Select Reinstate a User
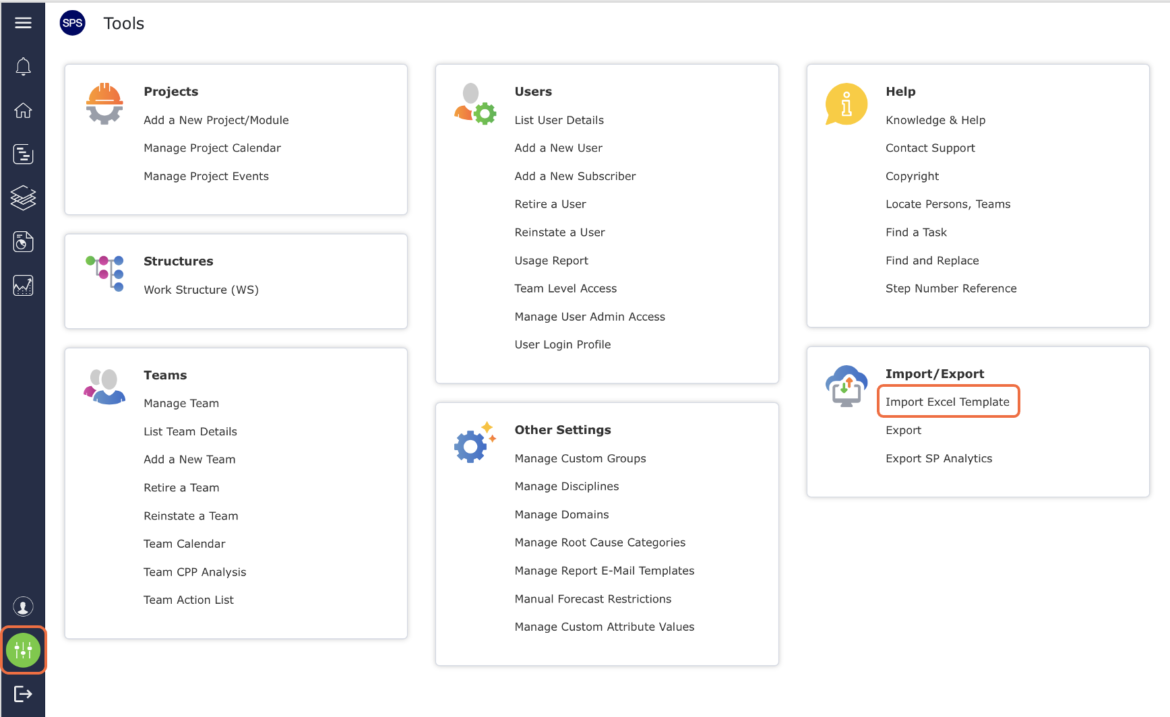Viewport: 1170px width, 717px height. click(x=560, y=232)
